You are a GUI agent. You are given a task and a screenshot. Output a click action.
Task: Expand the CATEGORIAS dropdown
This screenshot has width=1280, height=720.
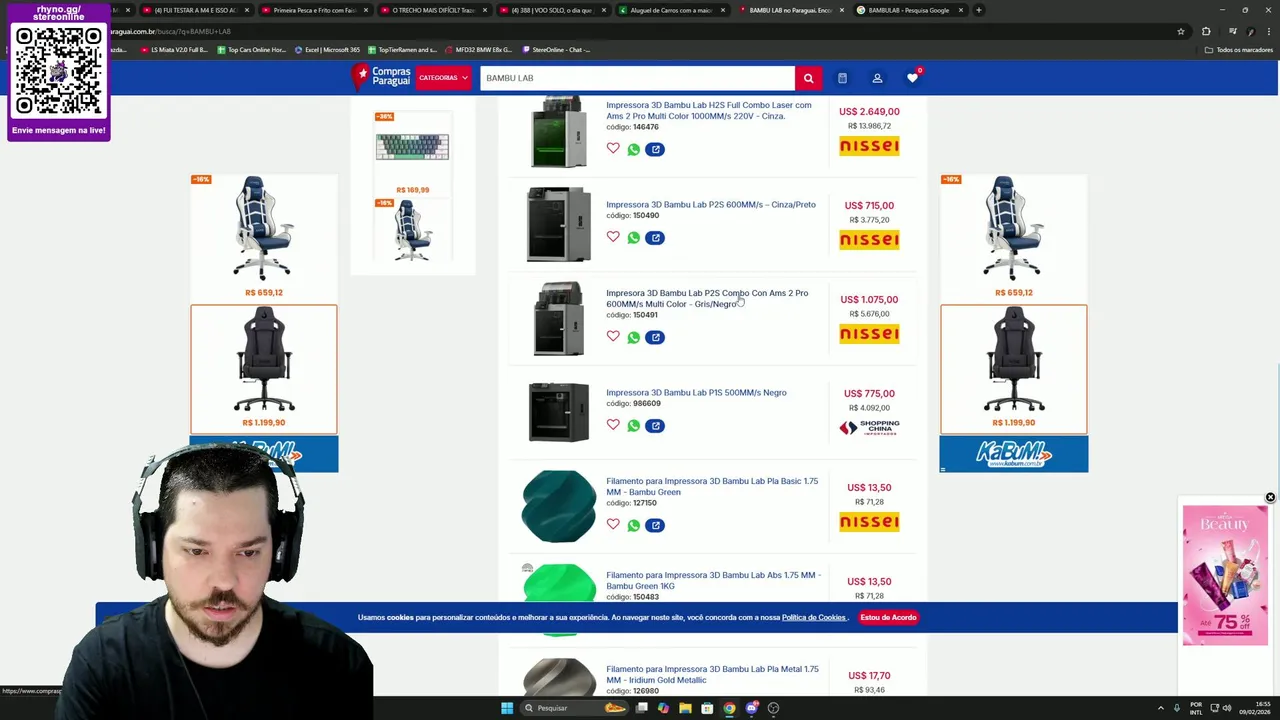[x=443, y=78]
